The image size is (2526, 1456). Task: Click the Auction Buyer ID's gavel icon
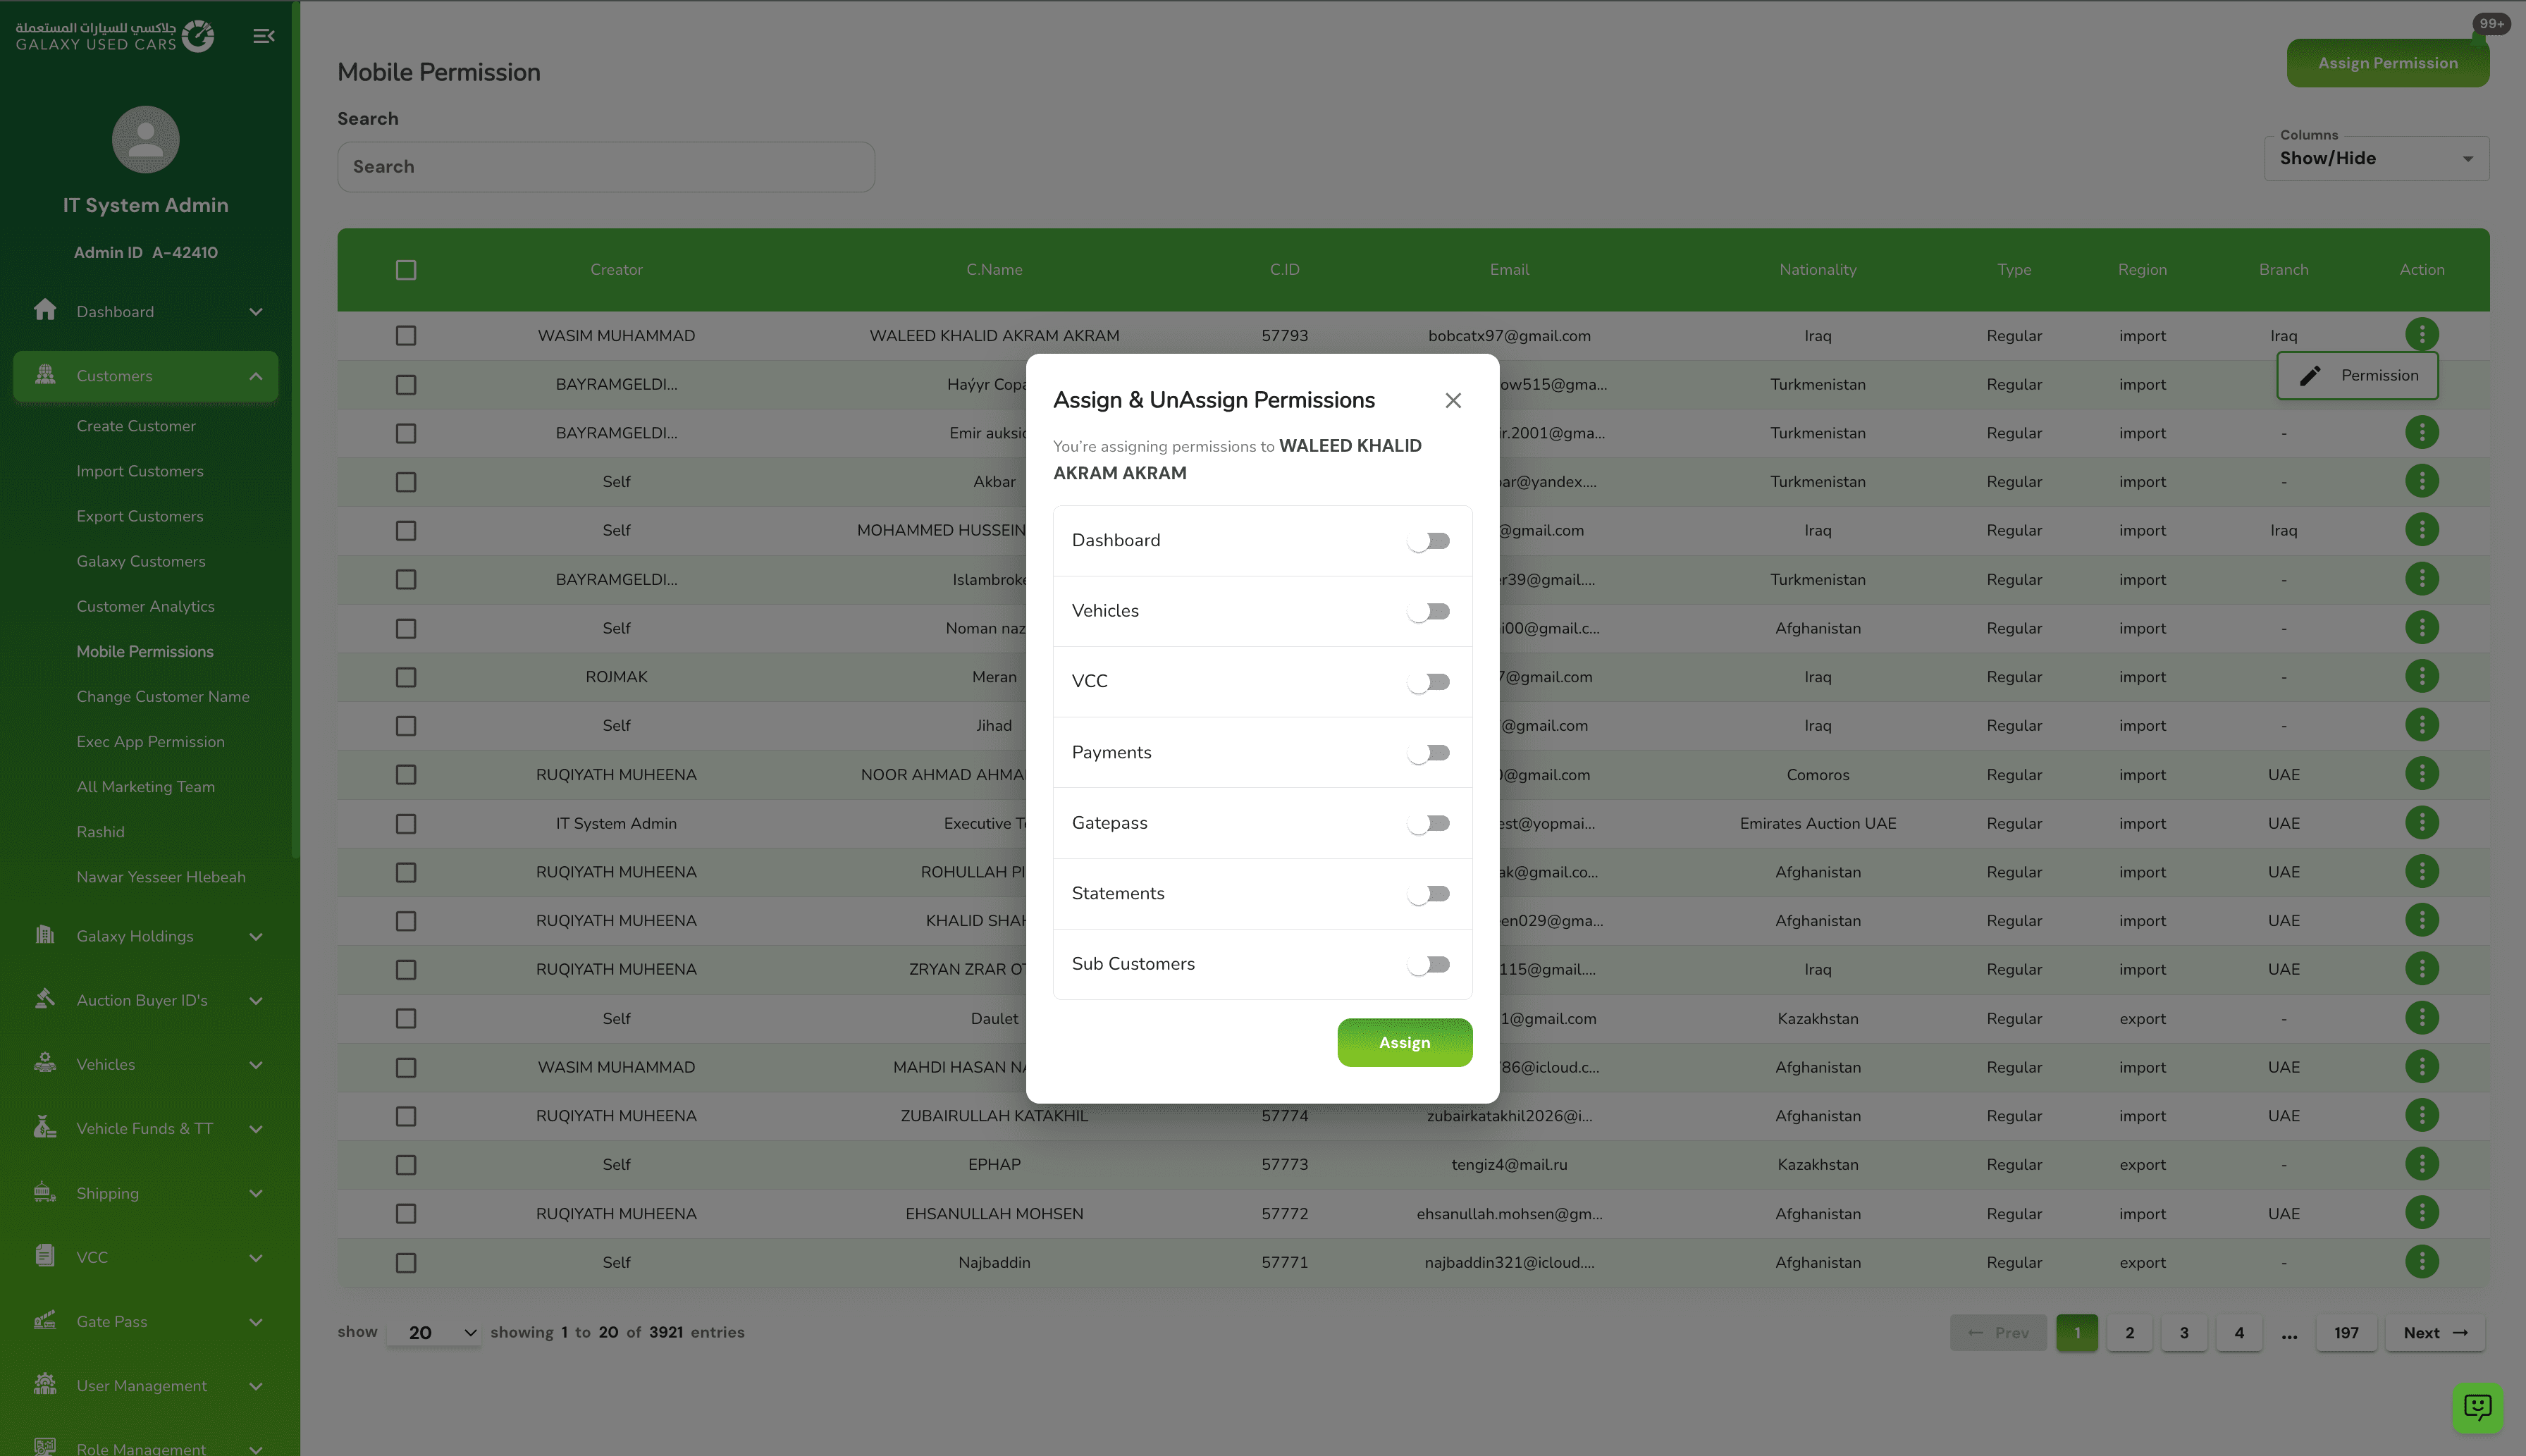(x=45, y=999)
